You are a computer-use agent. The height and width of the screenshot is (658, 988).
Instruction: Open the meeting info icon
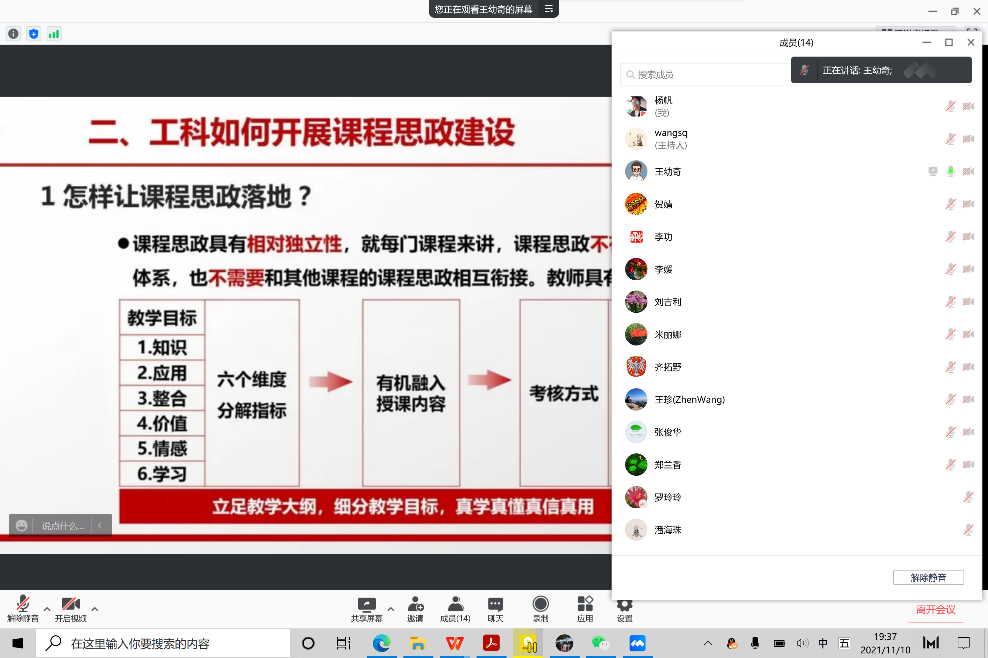coord(13,33)
